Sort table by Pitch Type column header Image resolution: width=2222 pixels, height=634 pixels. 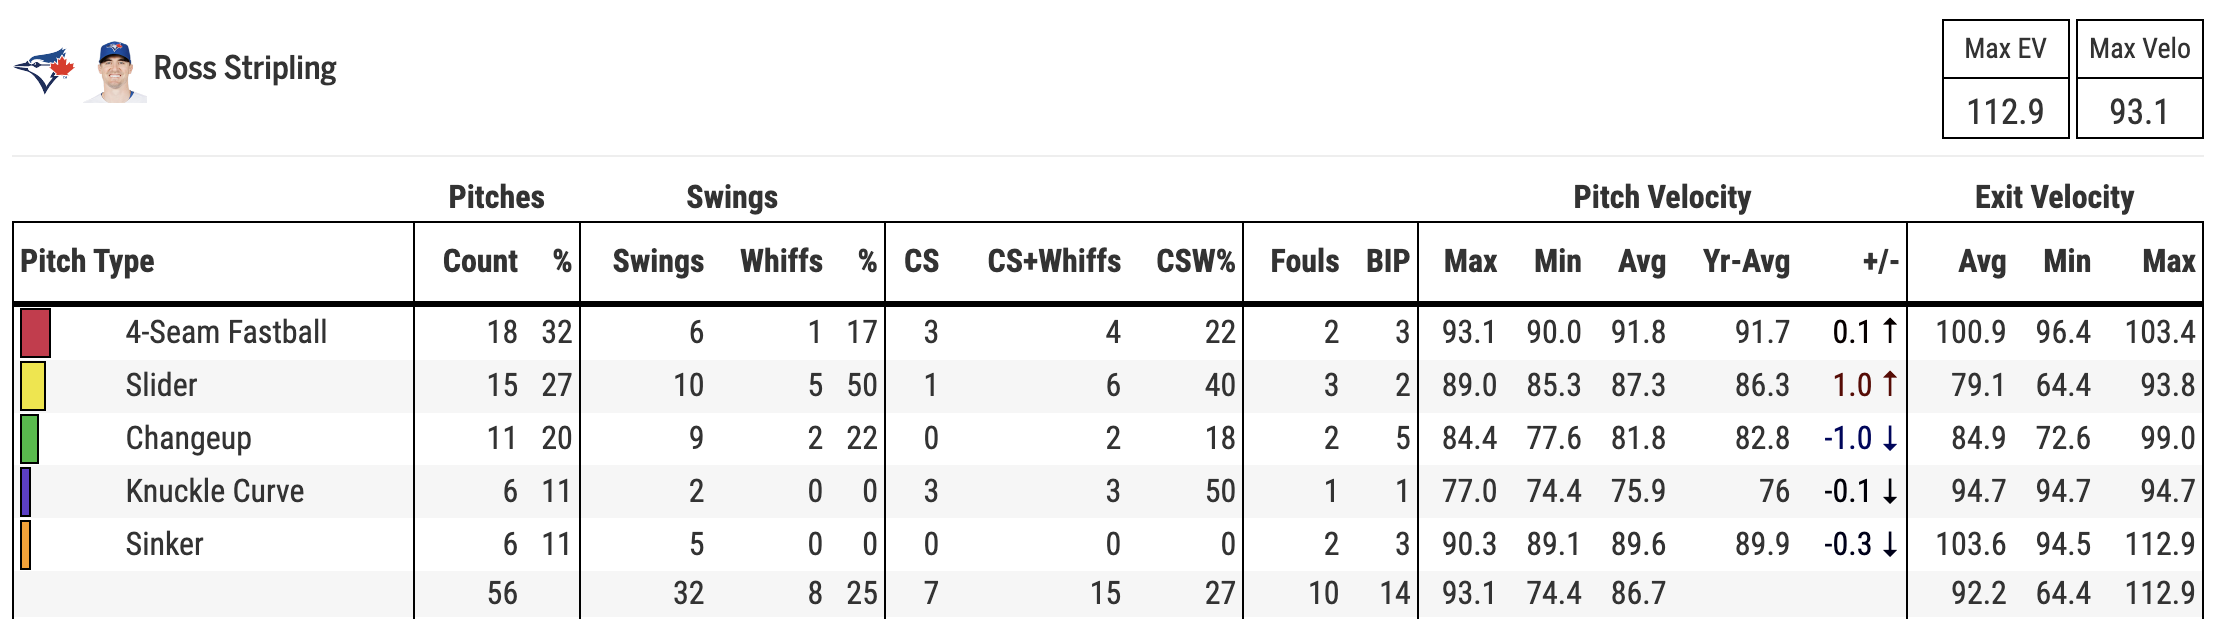click(88, 262)
